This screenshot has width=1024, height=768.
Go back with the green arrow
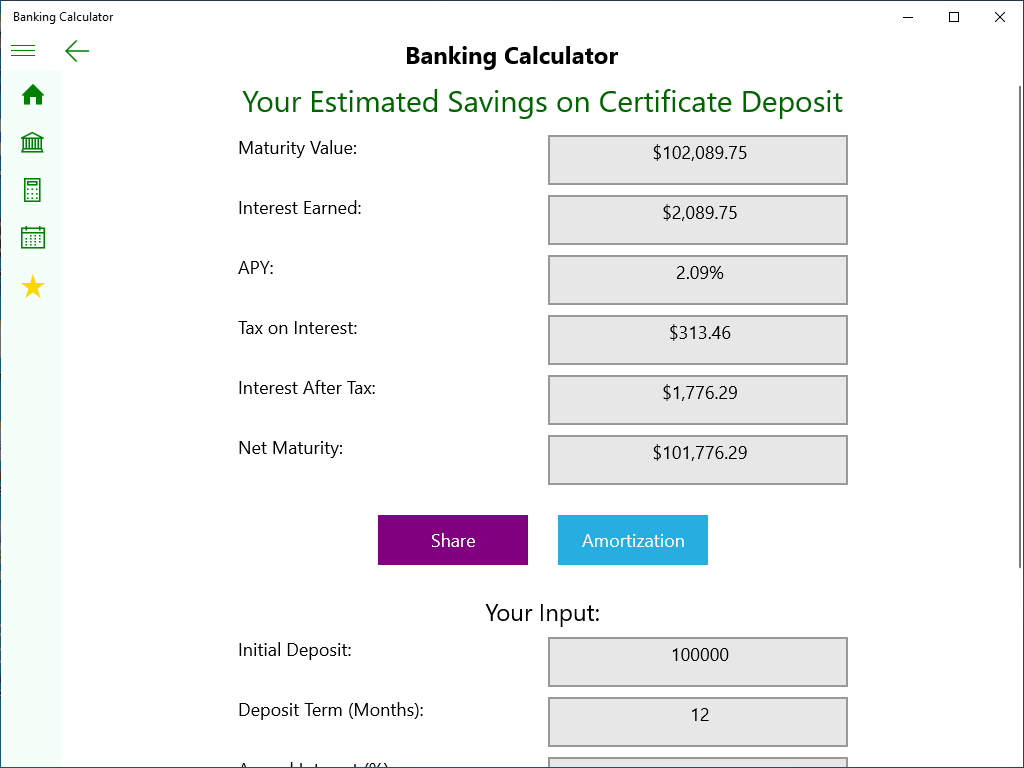[x=77, y=51]
